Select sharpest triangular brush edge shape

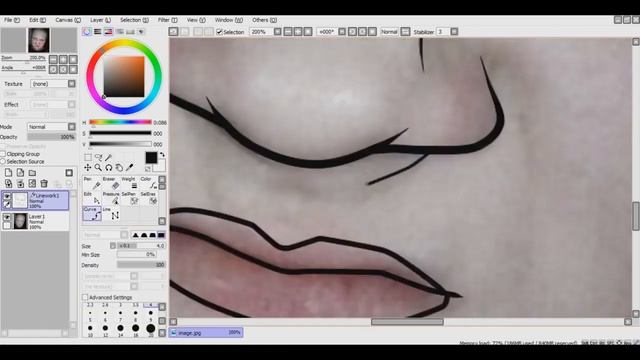pyautogui.click(x=136, y=235)
